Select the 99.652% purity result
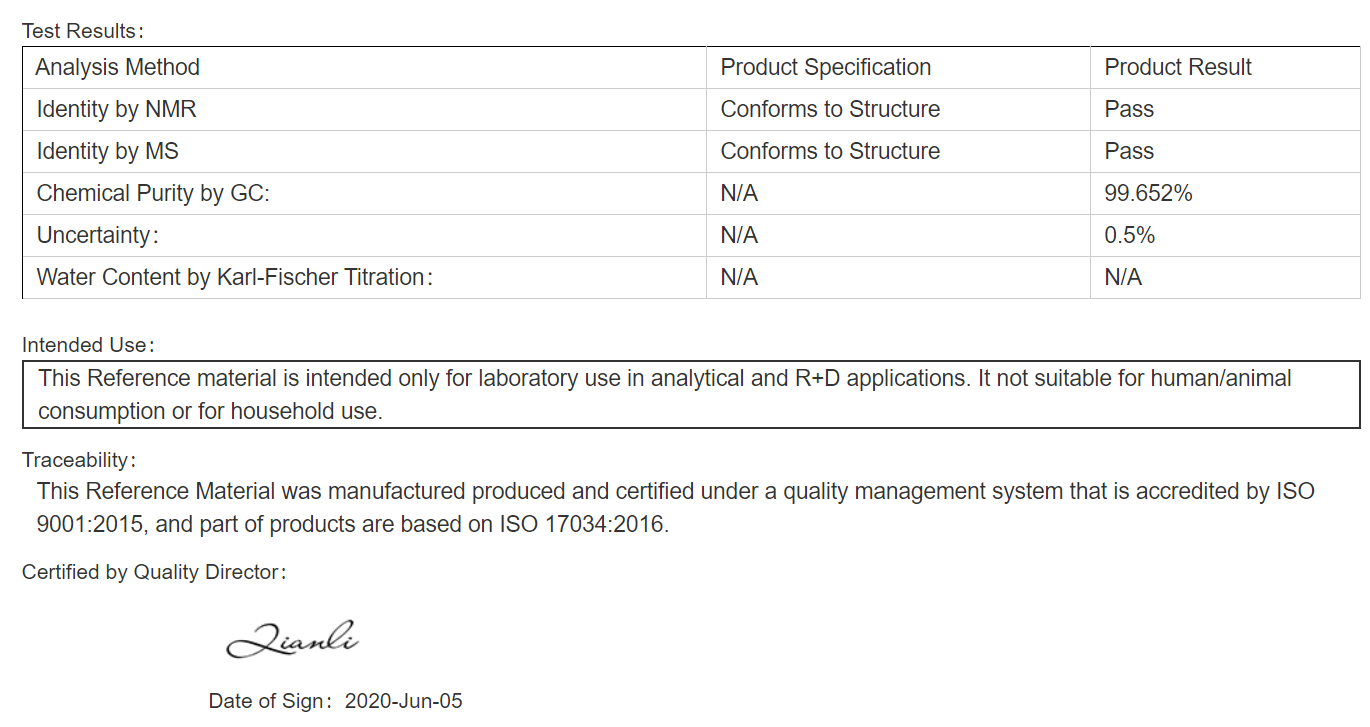The image size is (1370, 727). (1148, 193)
